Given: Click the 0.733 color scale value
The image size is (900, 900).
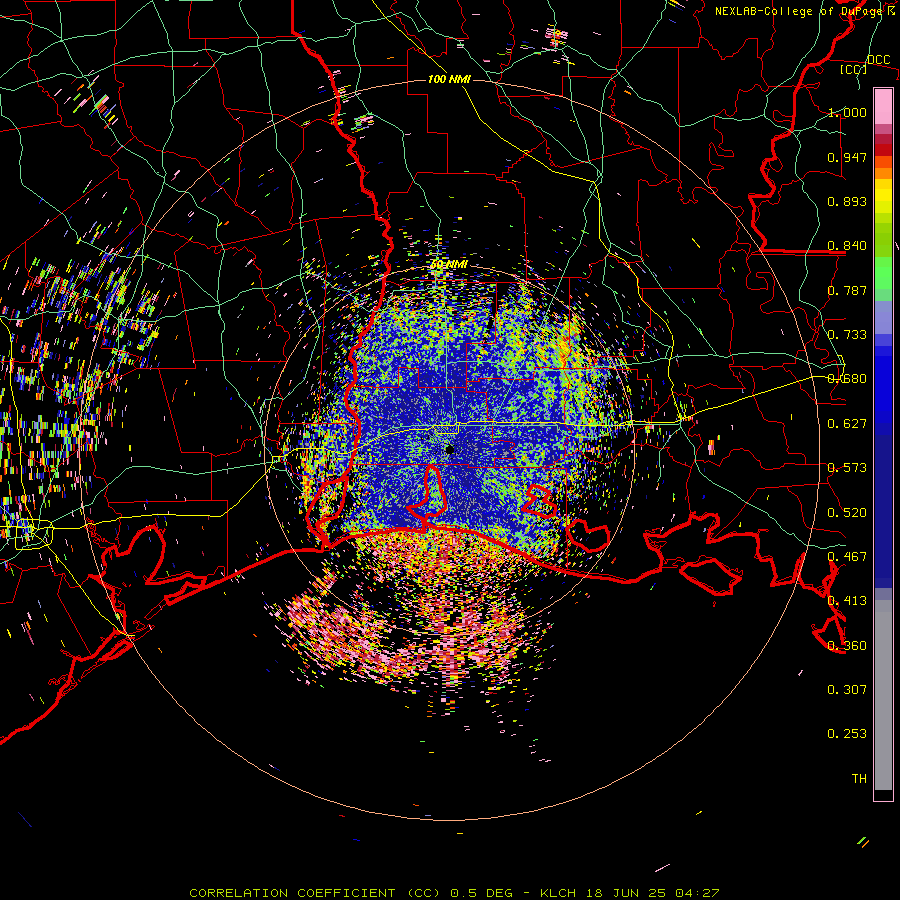Looking at the screenshot, I should (x=847, y=335).
